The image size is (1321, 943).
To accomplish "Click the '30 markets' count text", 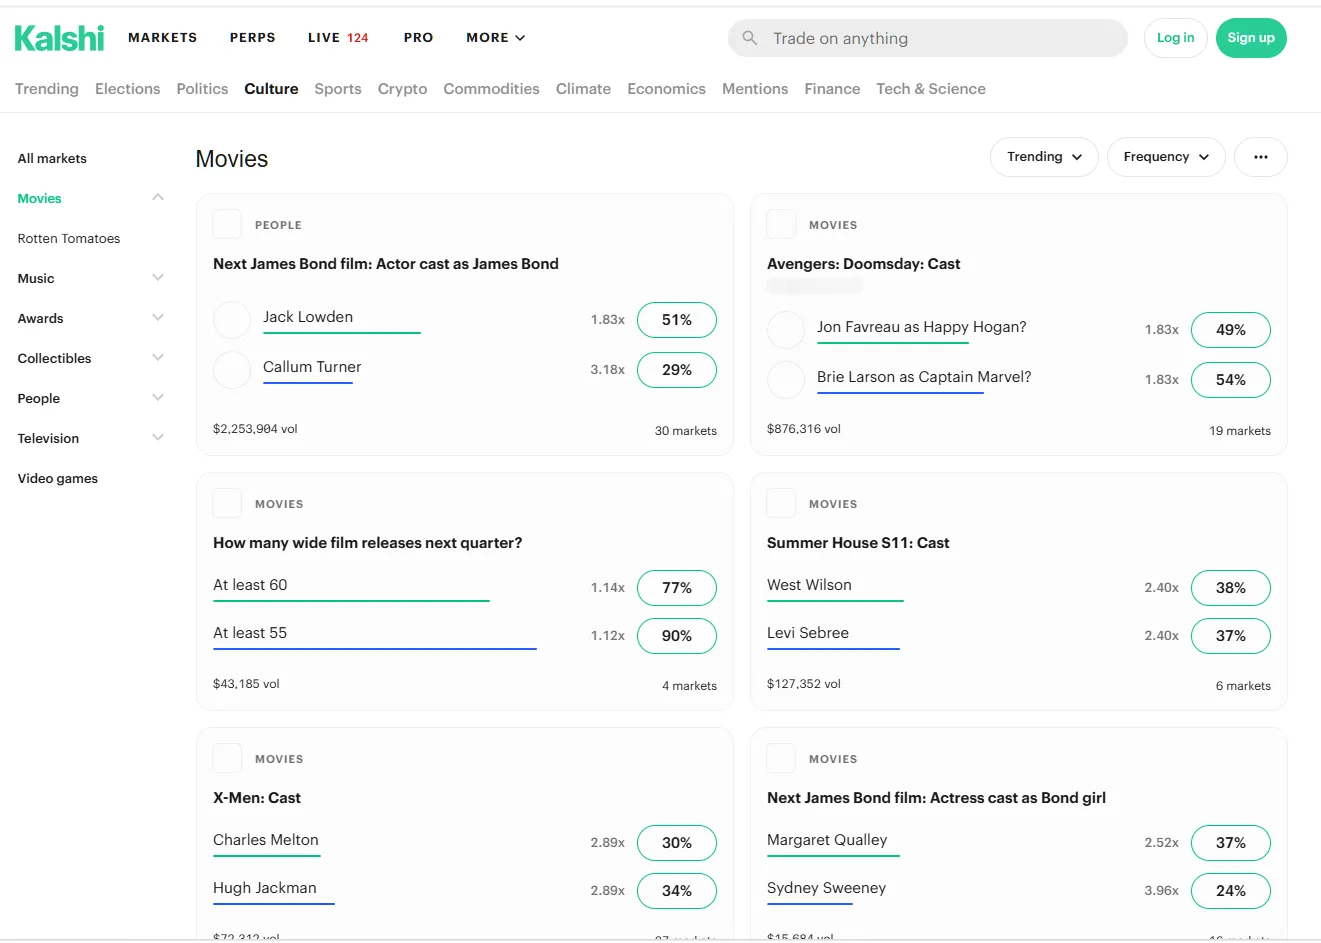I will click(686, 431).
